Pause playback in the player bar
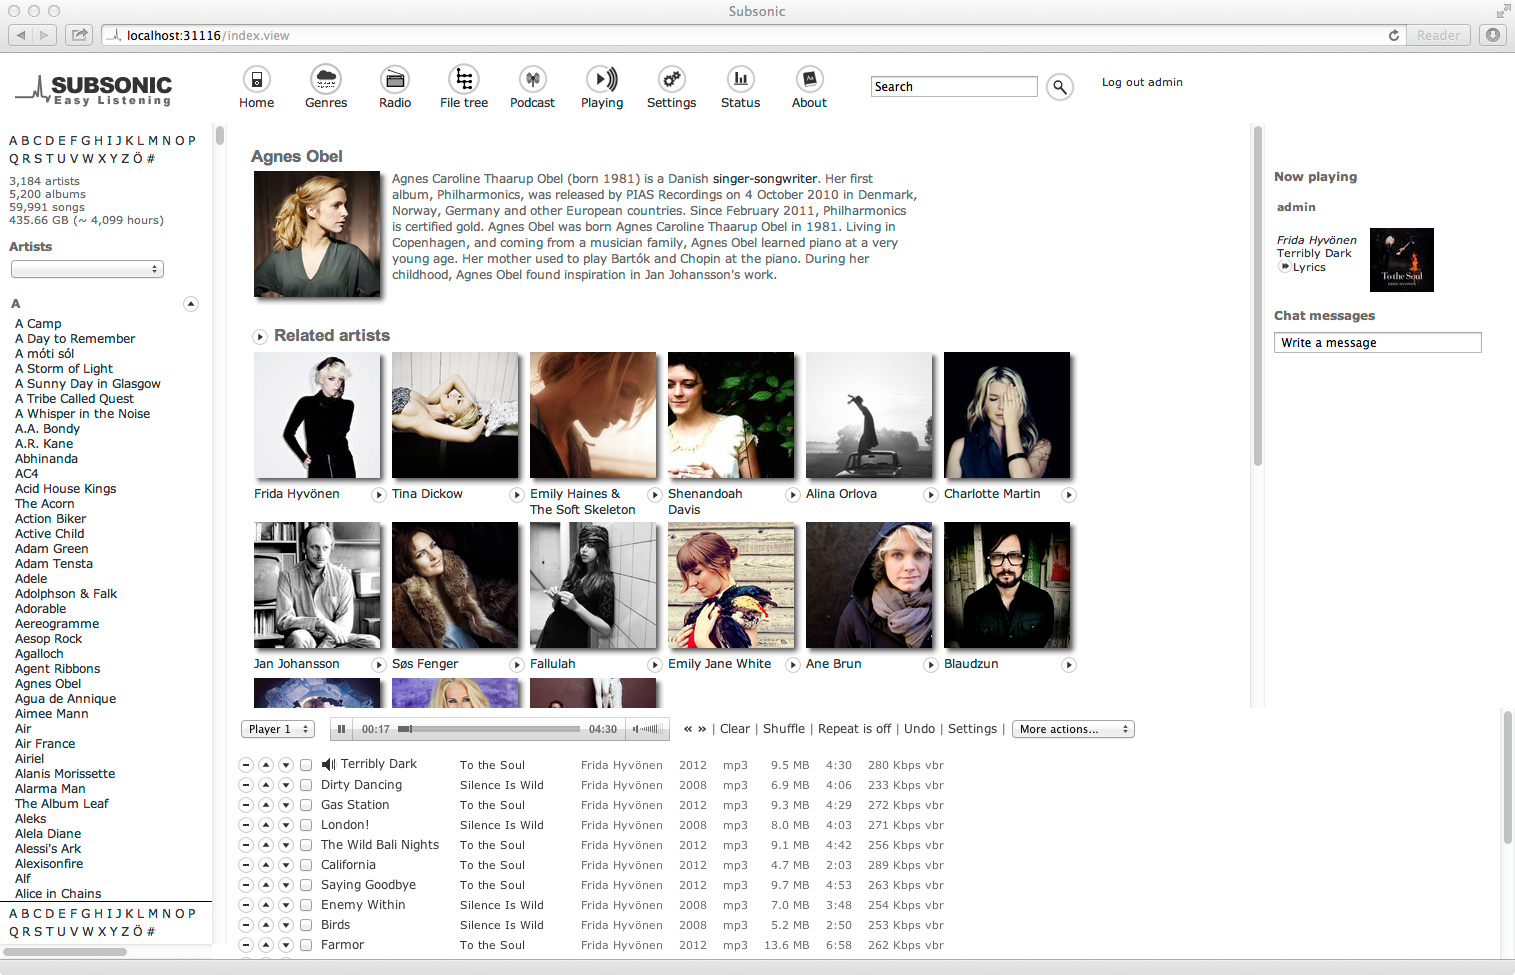 [x=342, y=729]
